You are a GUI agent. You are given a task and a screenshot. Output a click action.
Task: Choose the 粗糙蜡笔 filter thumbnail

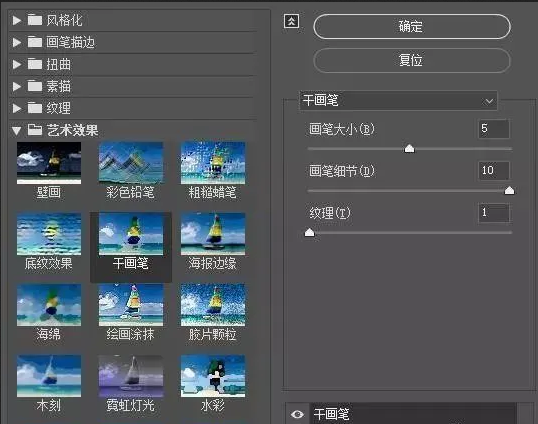coord(213,163)
